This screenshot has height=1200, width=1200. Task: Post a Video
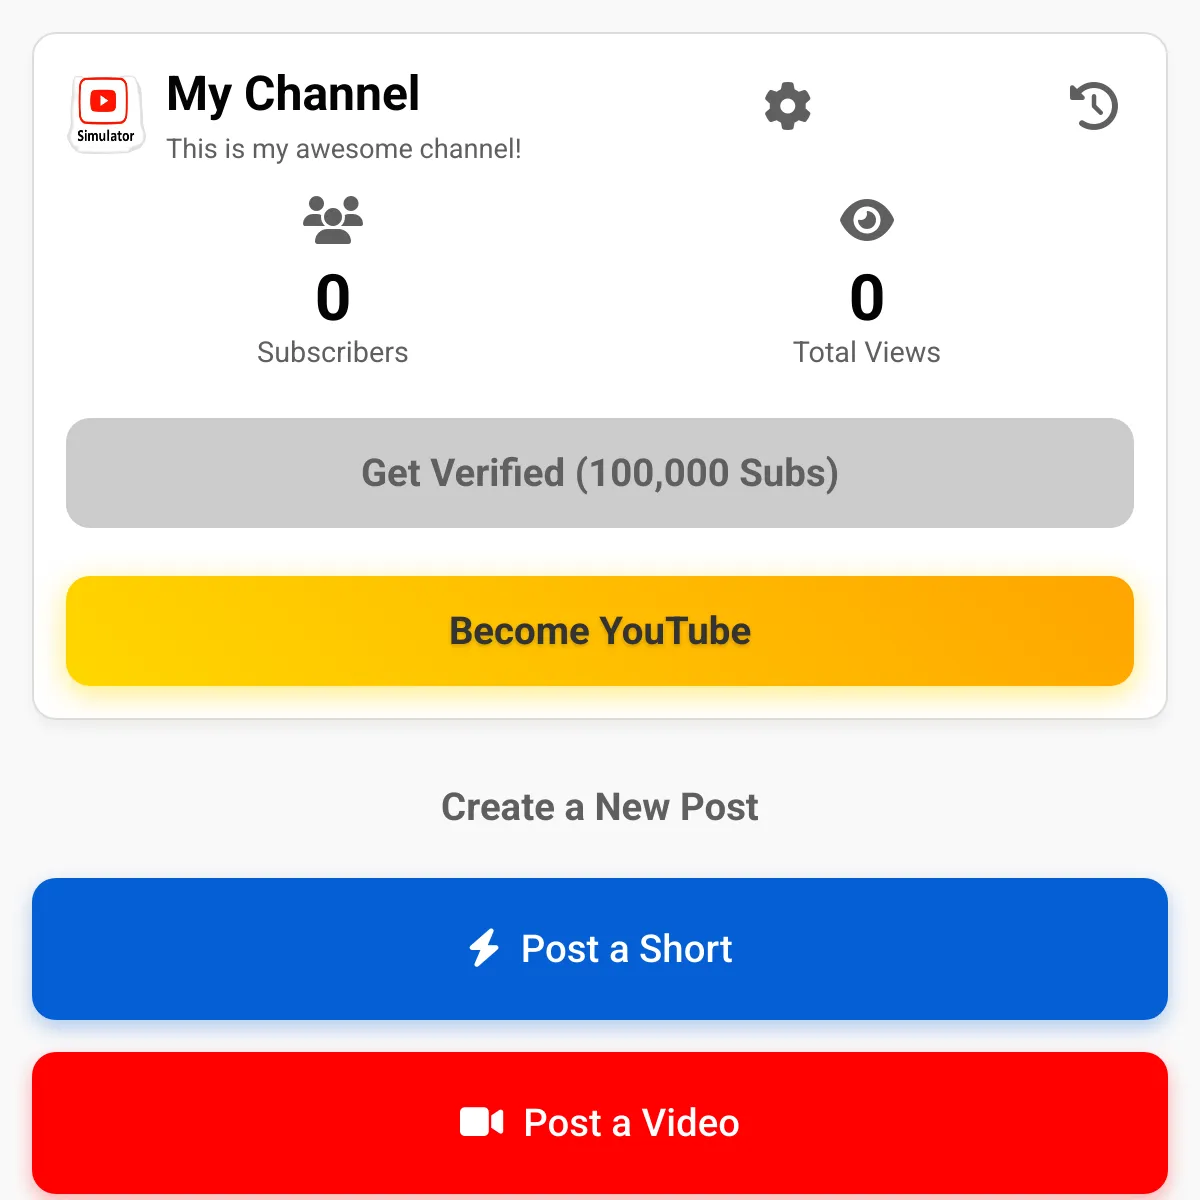pos(600,1122)
